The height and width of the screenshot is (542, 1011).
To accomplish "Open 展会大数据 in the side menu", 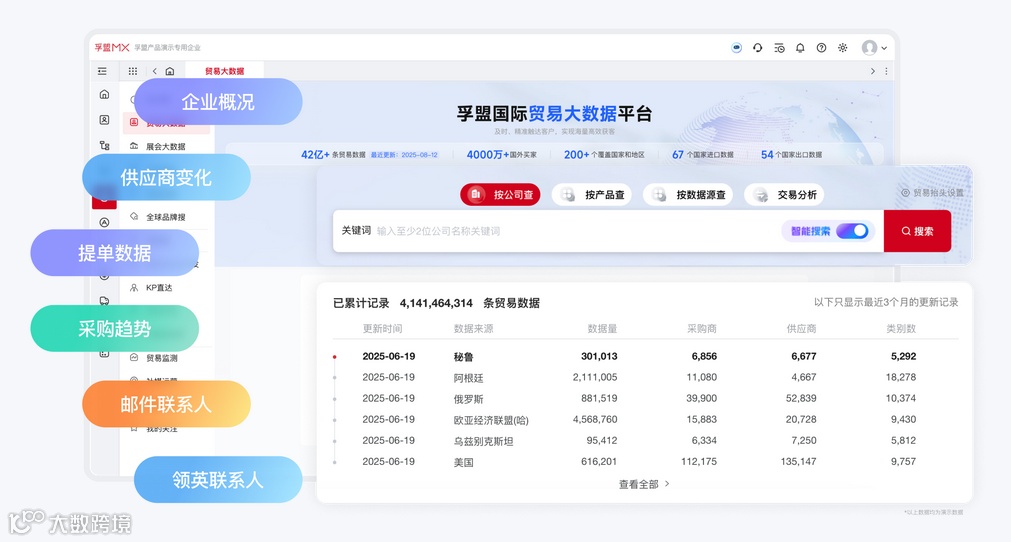I will pyautogui.click(x=165, y=146).
